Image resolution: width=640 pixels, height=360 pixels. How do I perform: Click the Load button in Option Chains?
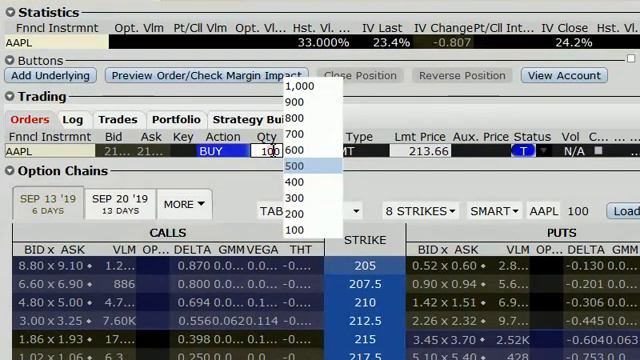tap(624, 211)
